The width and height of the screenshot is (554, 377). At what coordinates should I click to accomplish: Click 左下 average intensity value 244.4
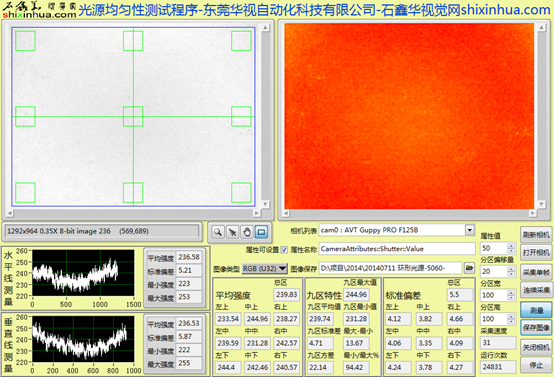pyautogui.click(x=228, y=367)
